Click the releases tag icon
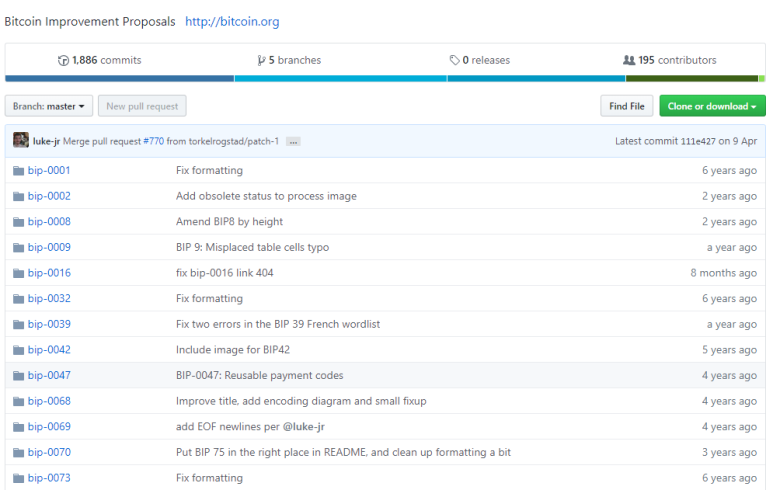Viewport: 773px width, 490px height. 454,60
